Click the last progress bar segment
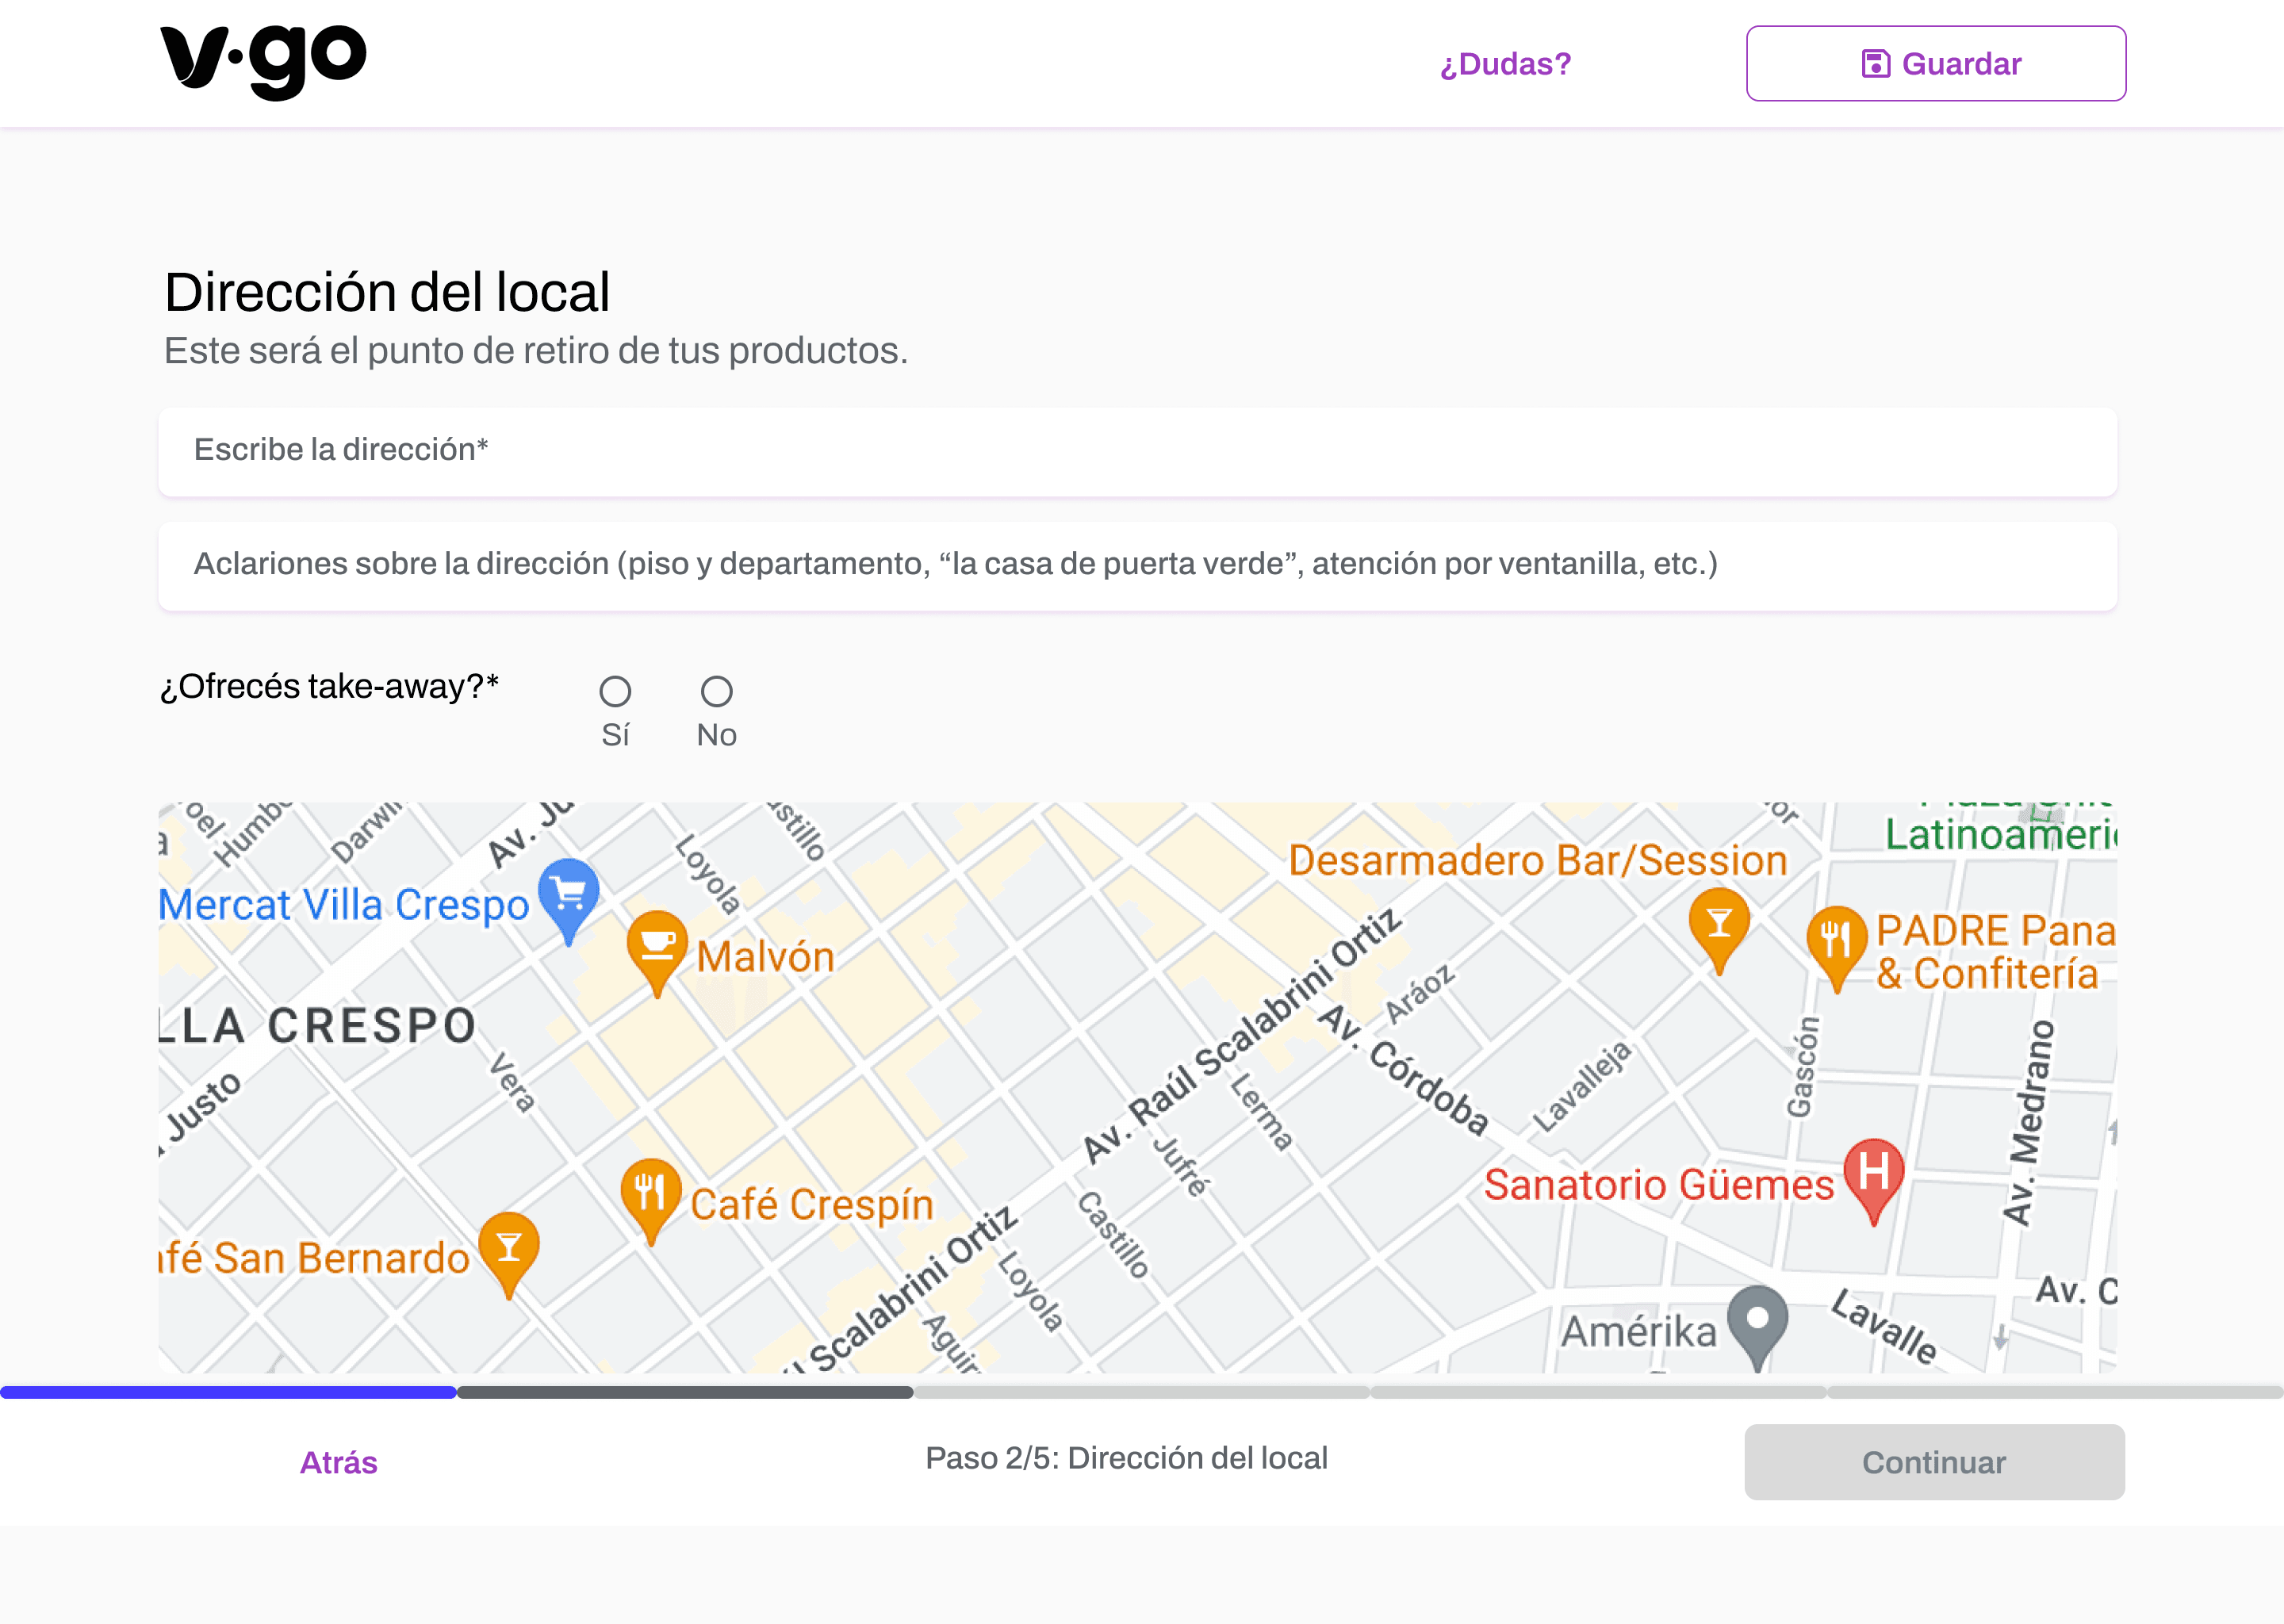Image resolution: width=2284 pixels, height=1624 pixels. click(x=2055, y=1392)
